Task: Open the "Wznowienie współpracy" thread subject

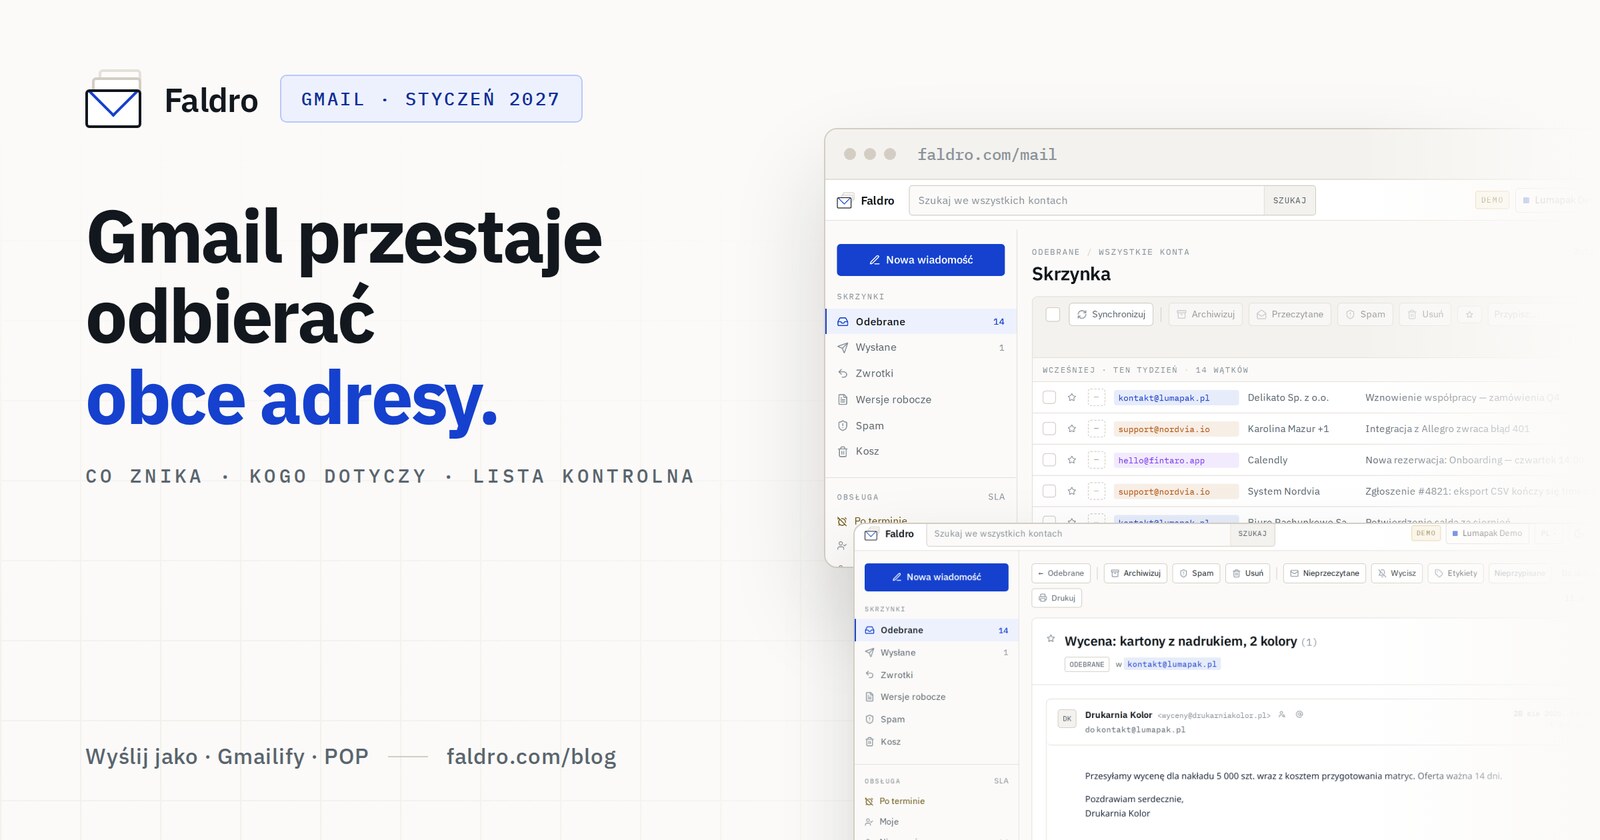Action: (1462, 398)
